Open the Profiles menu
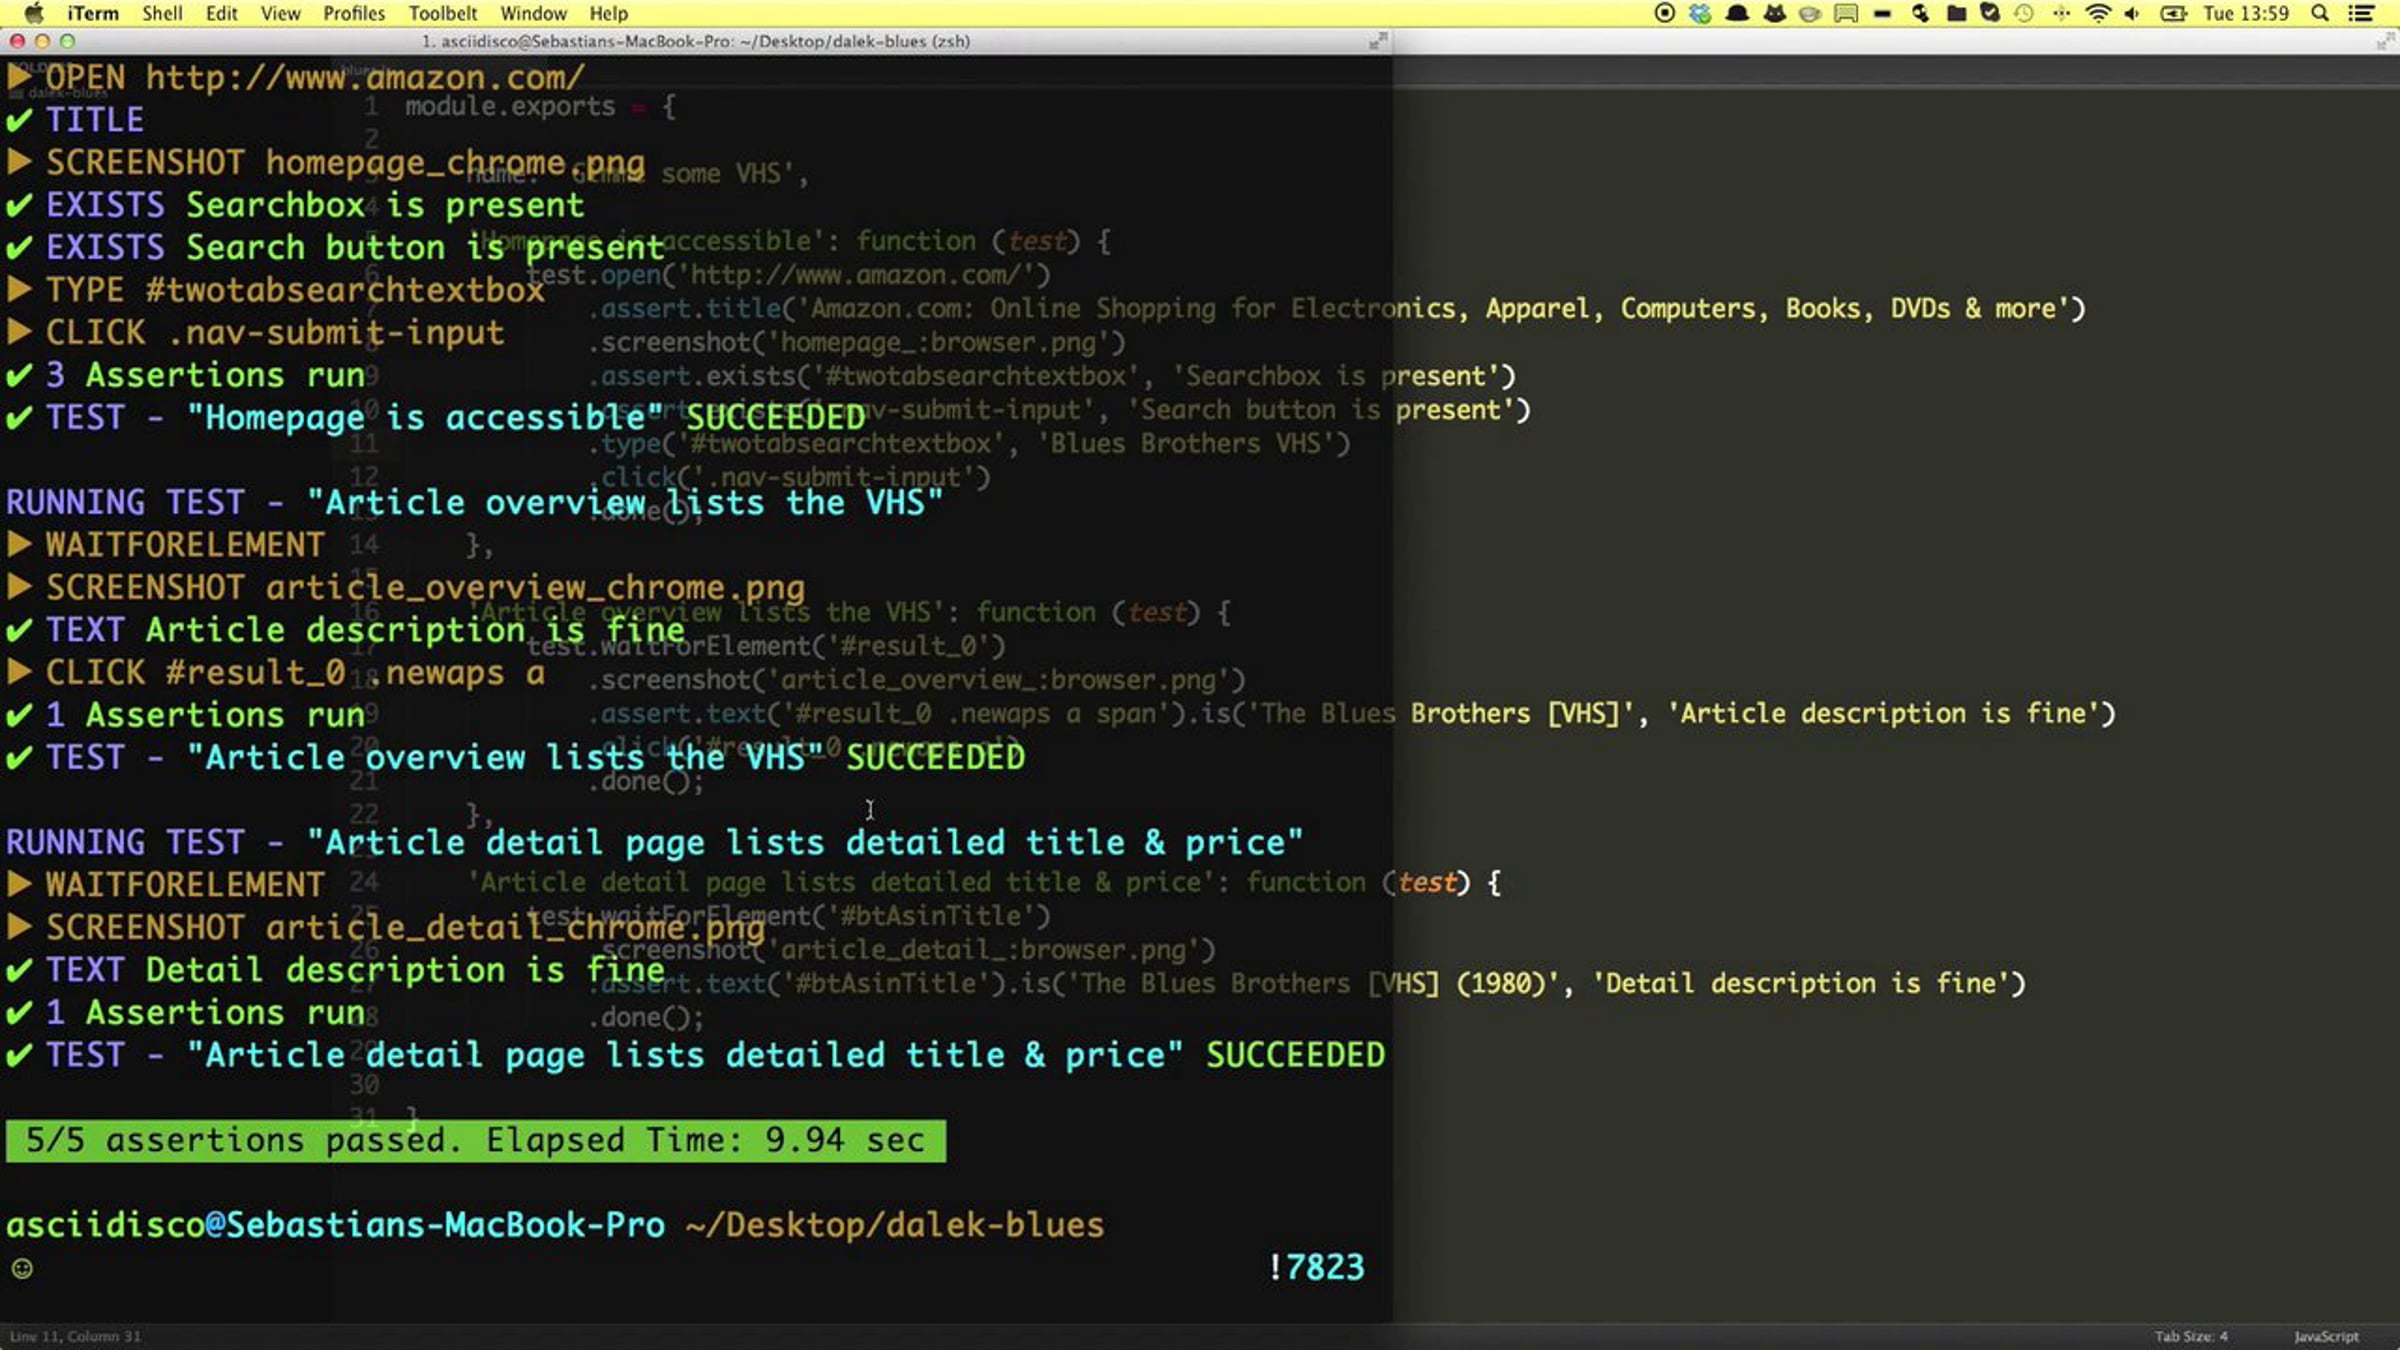Screen dimensions: 2400x1350 pos(354,13)
